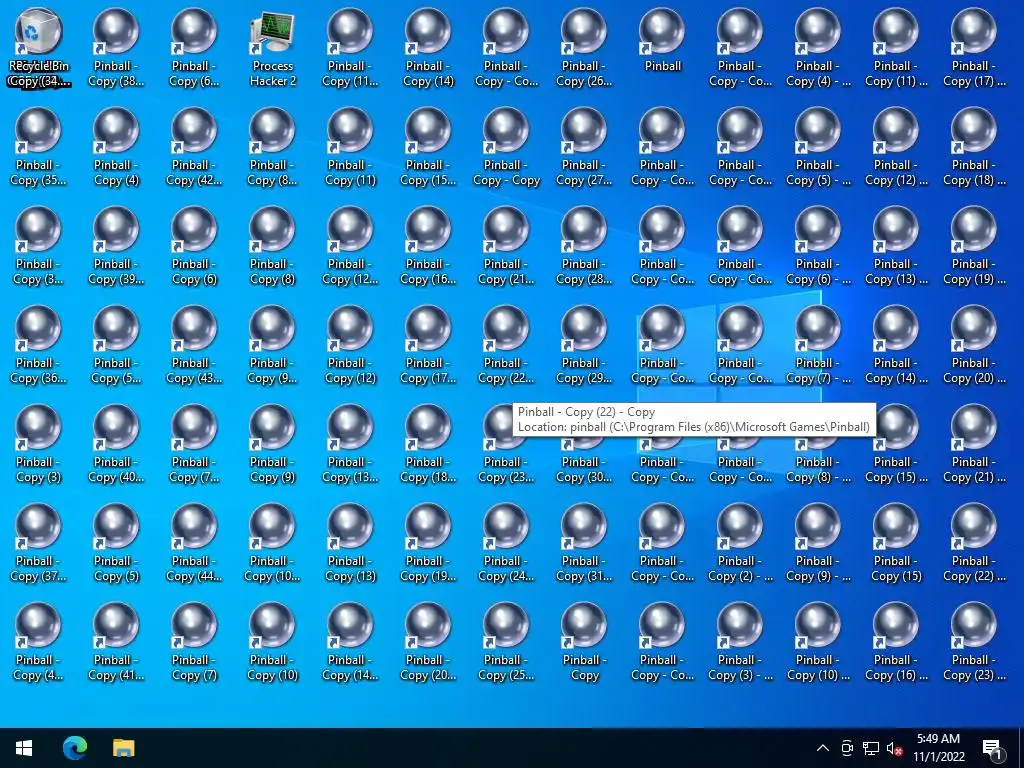Select the "Pinball - Copy (9)" shortcut

272,445
